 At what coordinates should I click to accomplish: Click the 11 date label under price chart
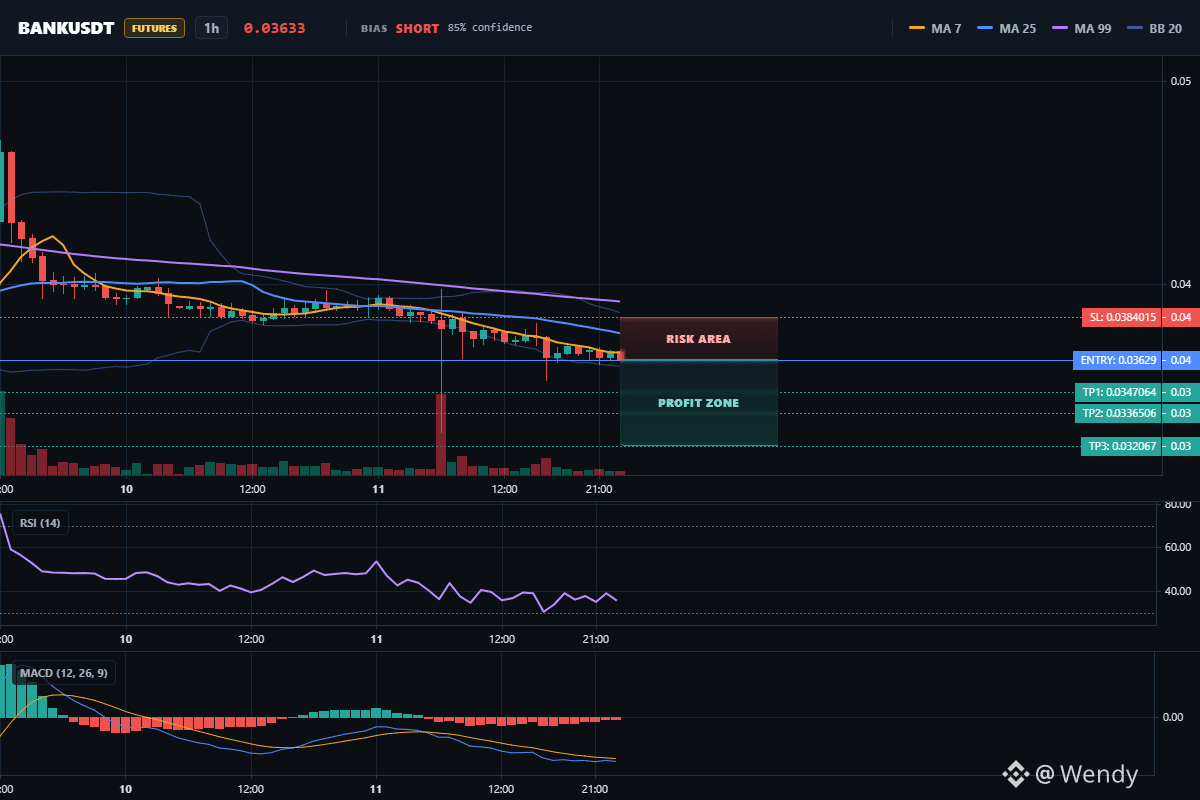pyautogui.click(x=378, y=489)
